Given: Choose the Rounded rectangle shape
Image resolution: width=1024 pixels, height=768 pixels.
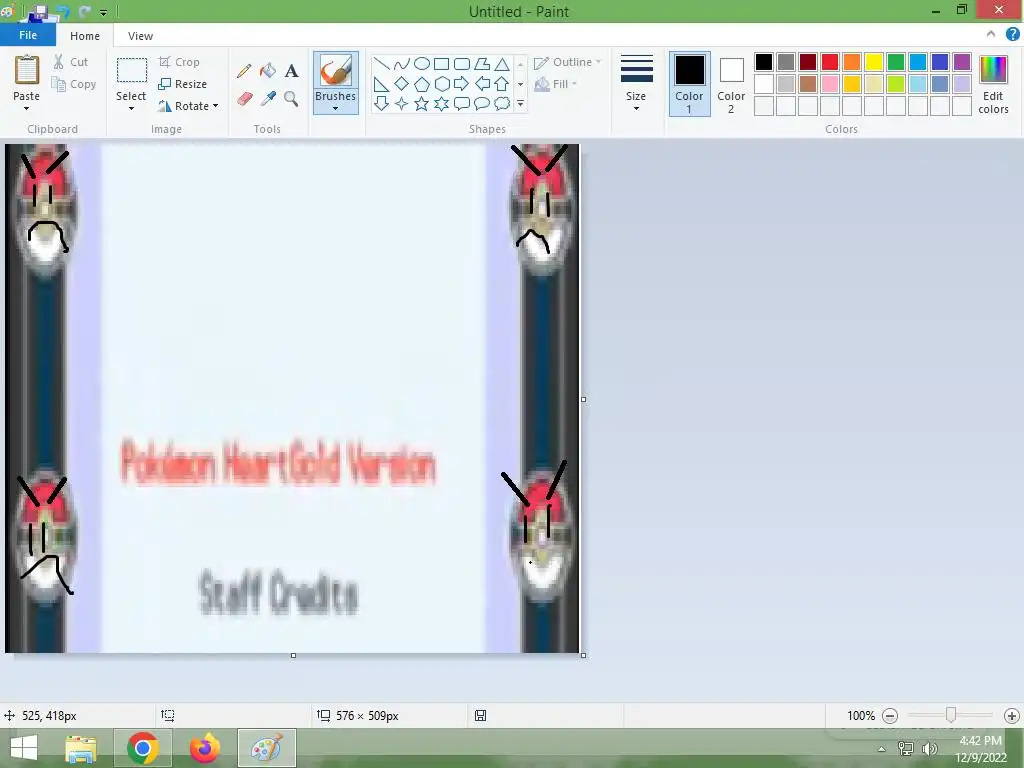Looking at the screenshot, I should (x=462, y=63).
